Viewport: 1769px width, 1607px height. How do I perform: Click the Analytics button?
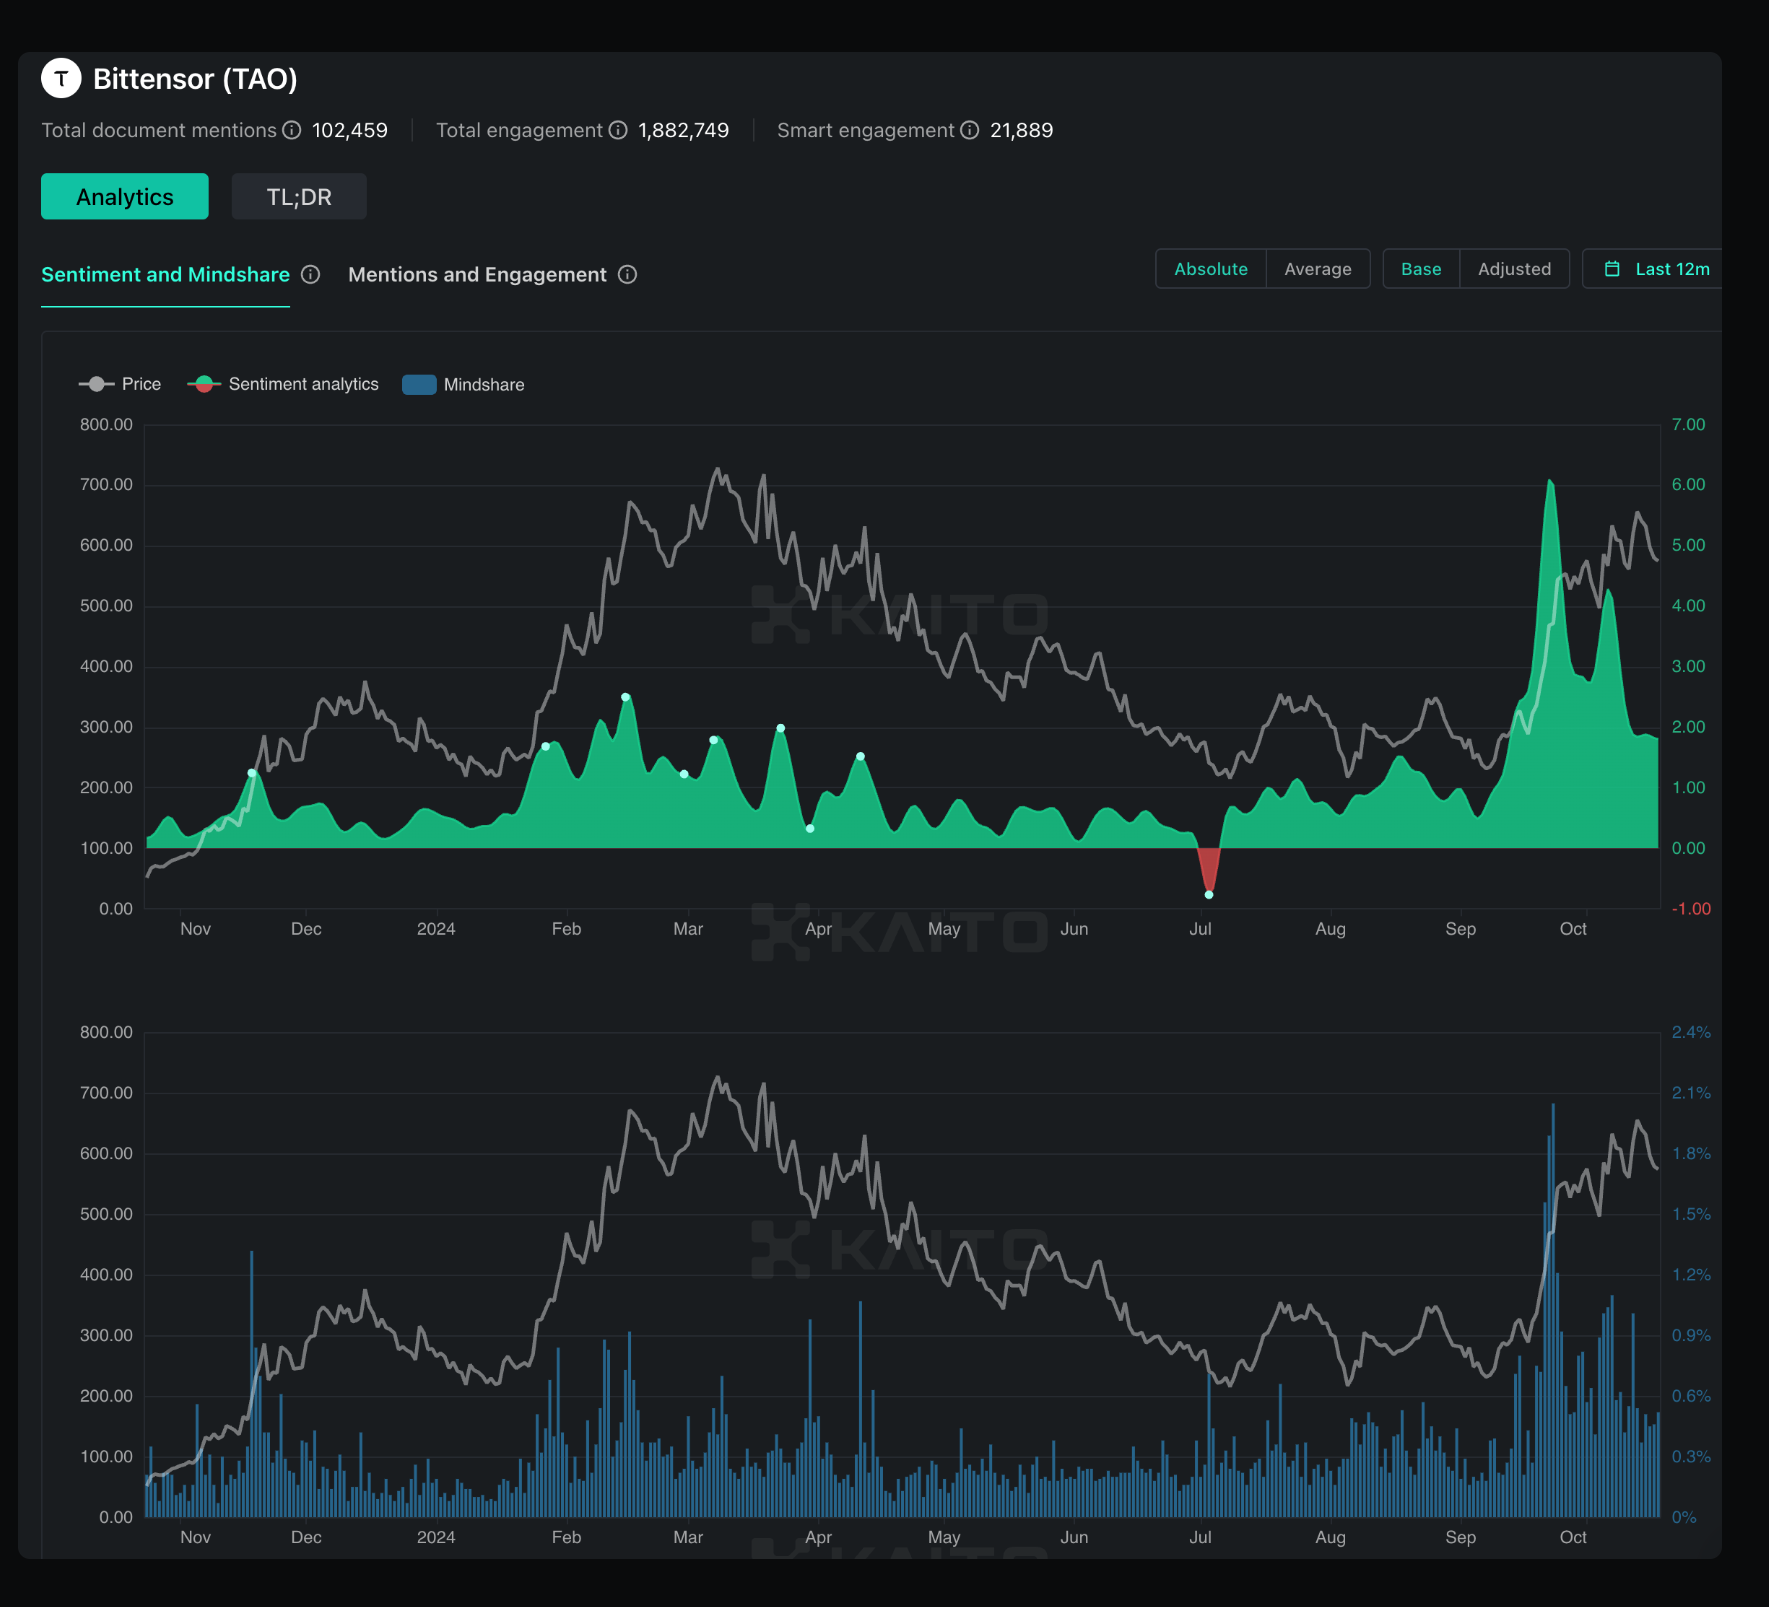coord(125,196)
